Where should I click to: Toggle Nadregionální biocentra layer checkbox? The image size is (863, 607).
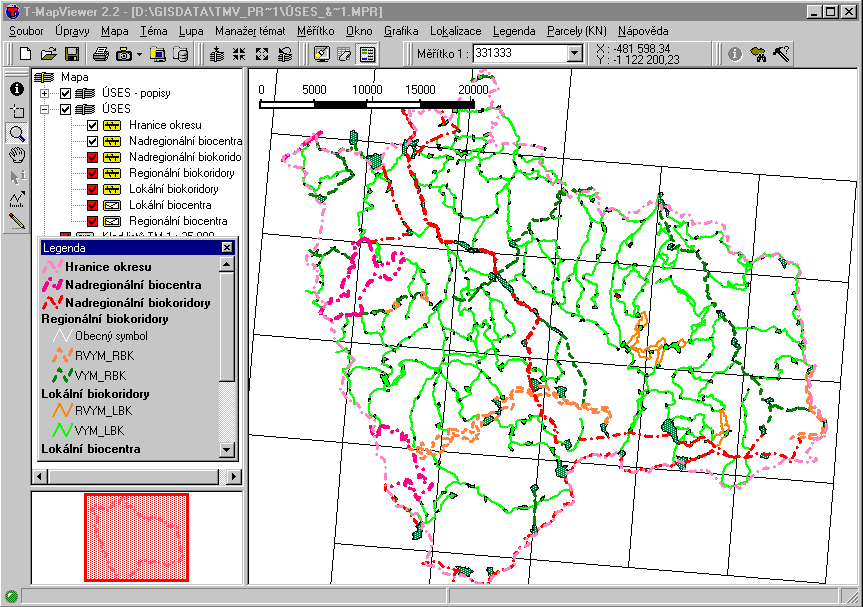92,141
